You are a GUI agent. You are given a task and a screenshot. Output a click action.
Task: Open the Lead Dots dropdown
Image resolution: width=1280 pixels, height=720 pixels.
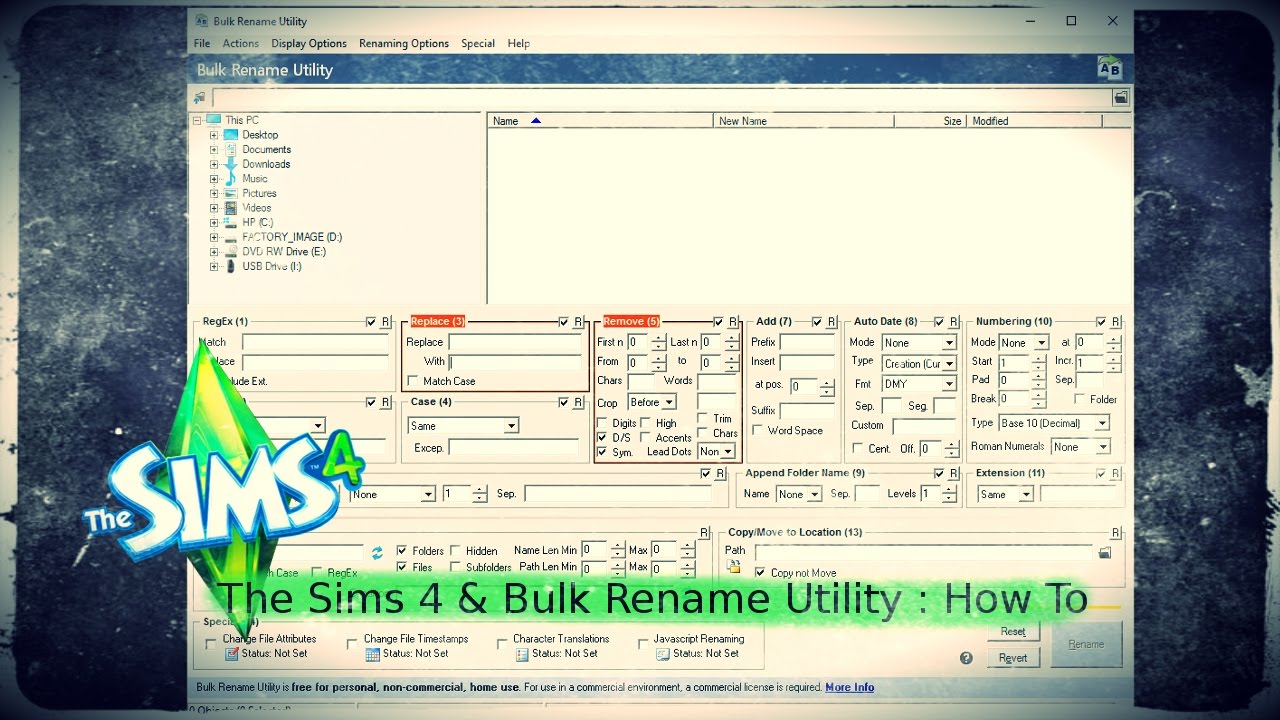point(716,451)
